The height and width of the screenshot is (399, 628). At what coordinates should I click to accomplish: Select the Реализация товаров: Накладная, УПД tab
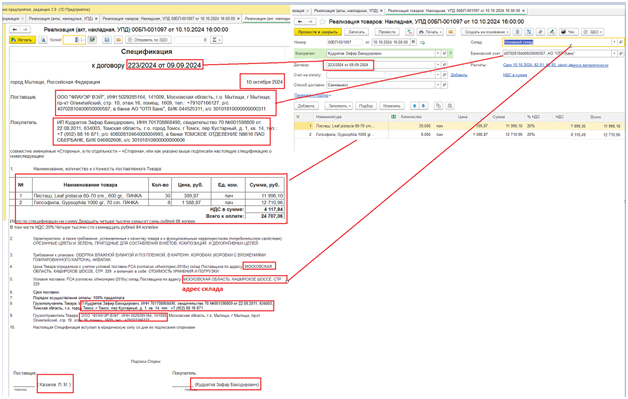455,10
